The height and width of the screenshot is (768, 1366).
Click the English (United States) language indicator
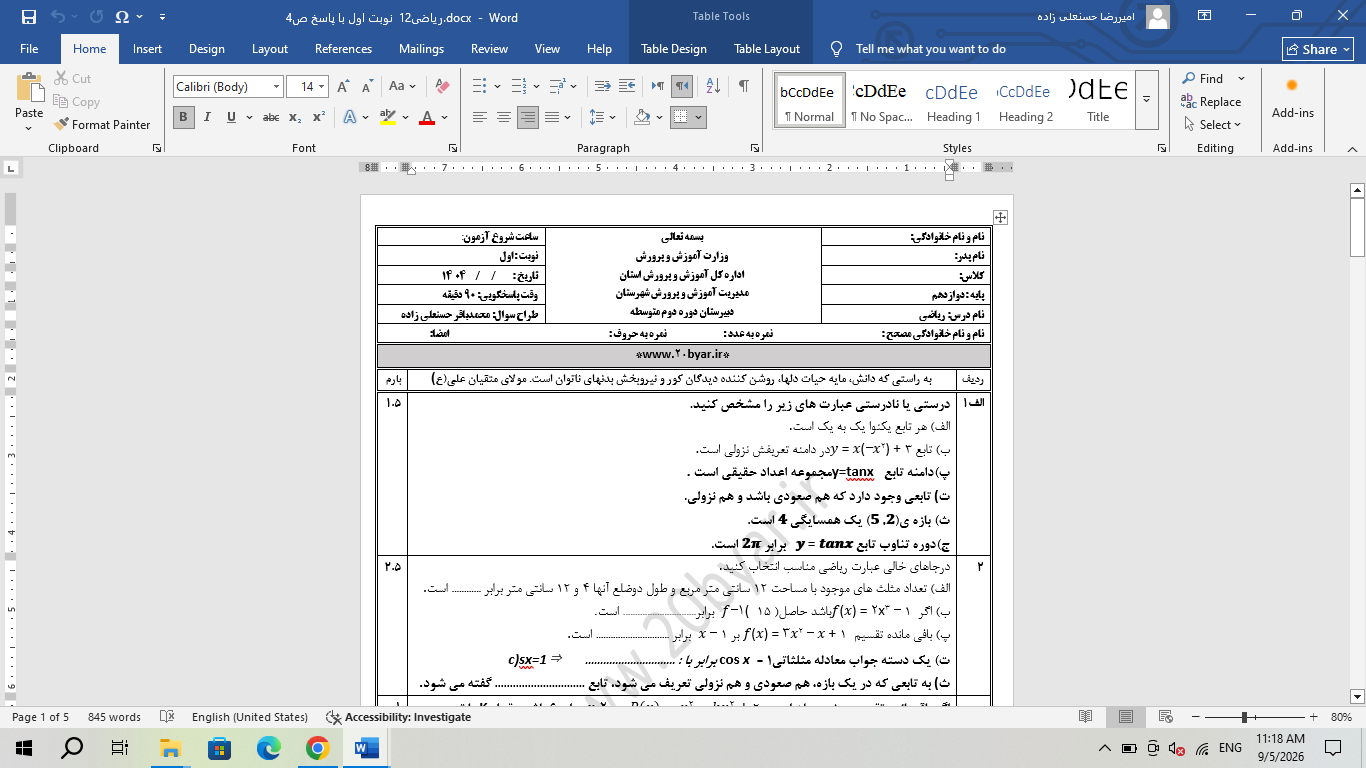coord(250,717)
